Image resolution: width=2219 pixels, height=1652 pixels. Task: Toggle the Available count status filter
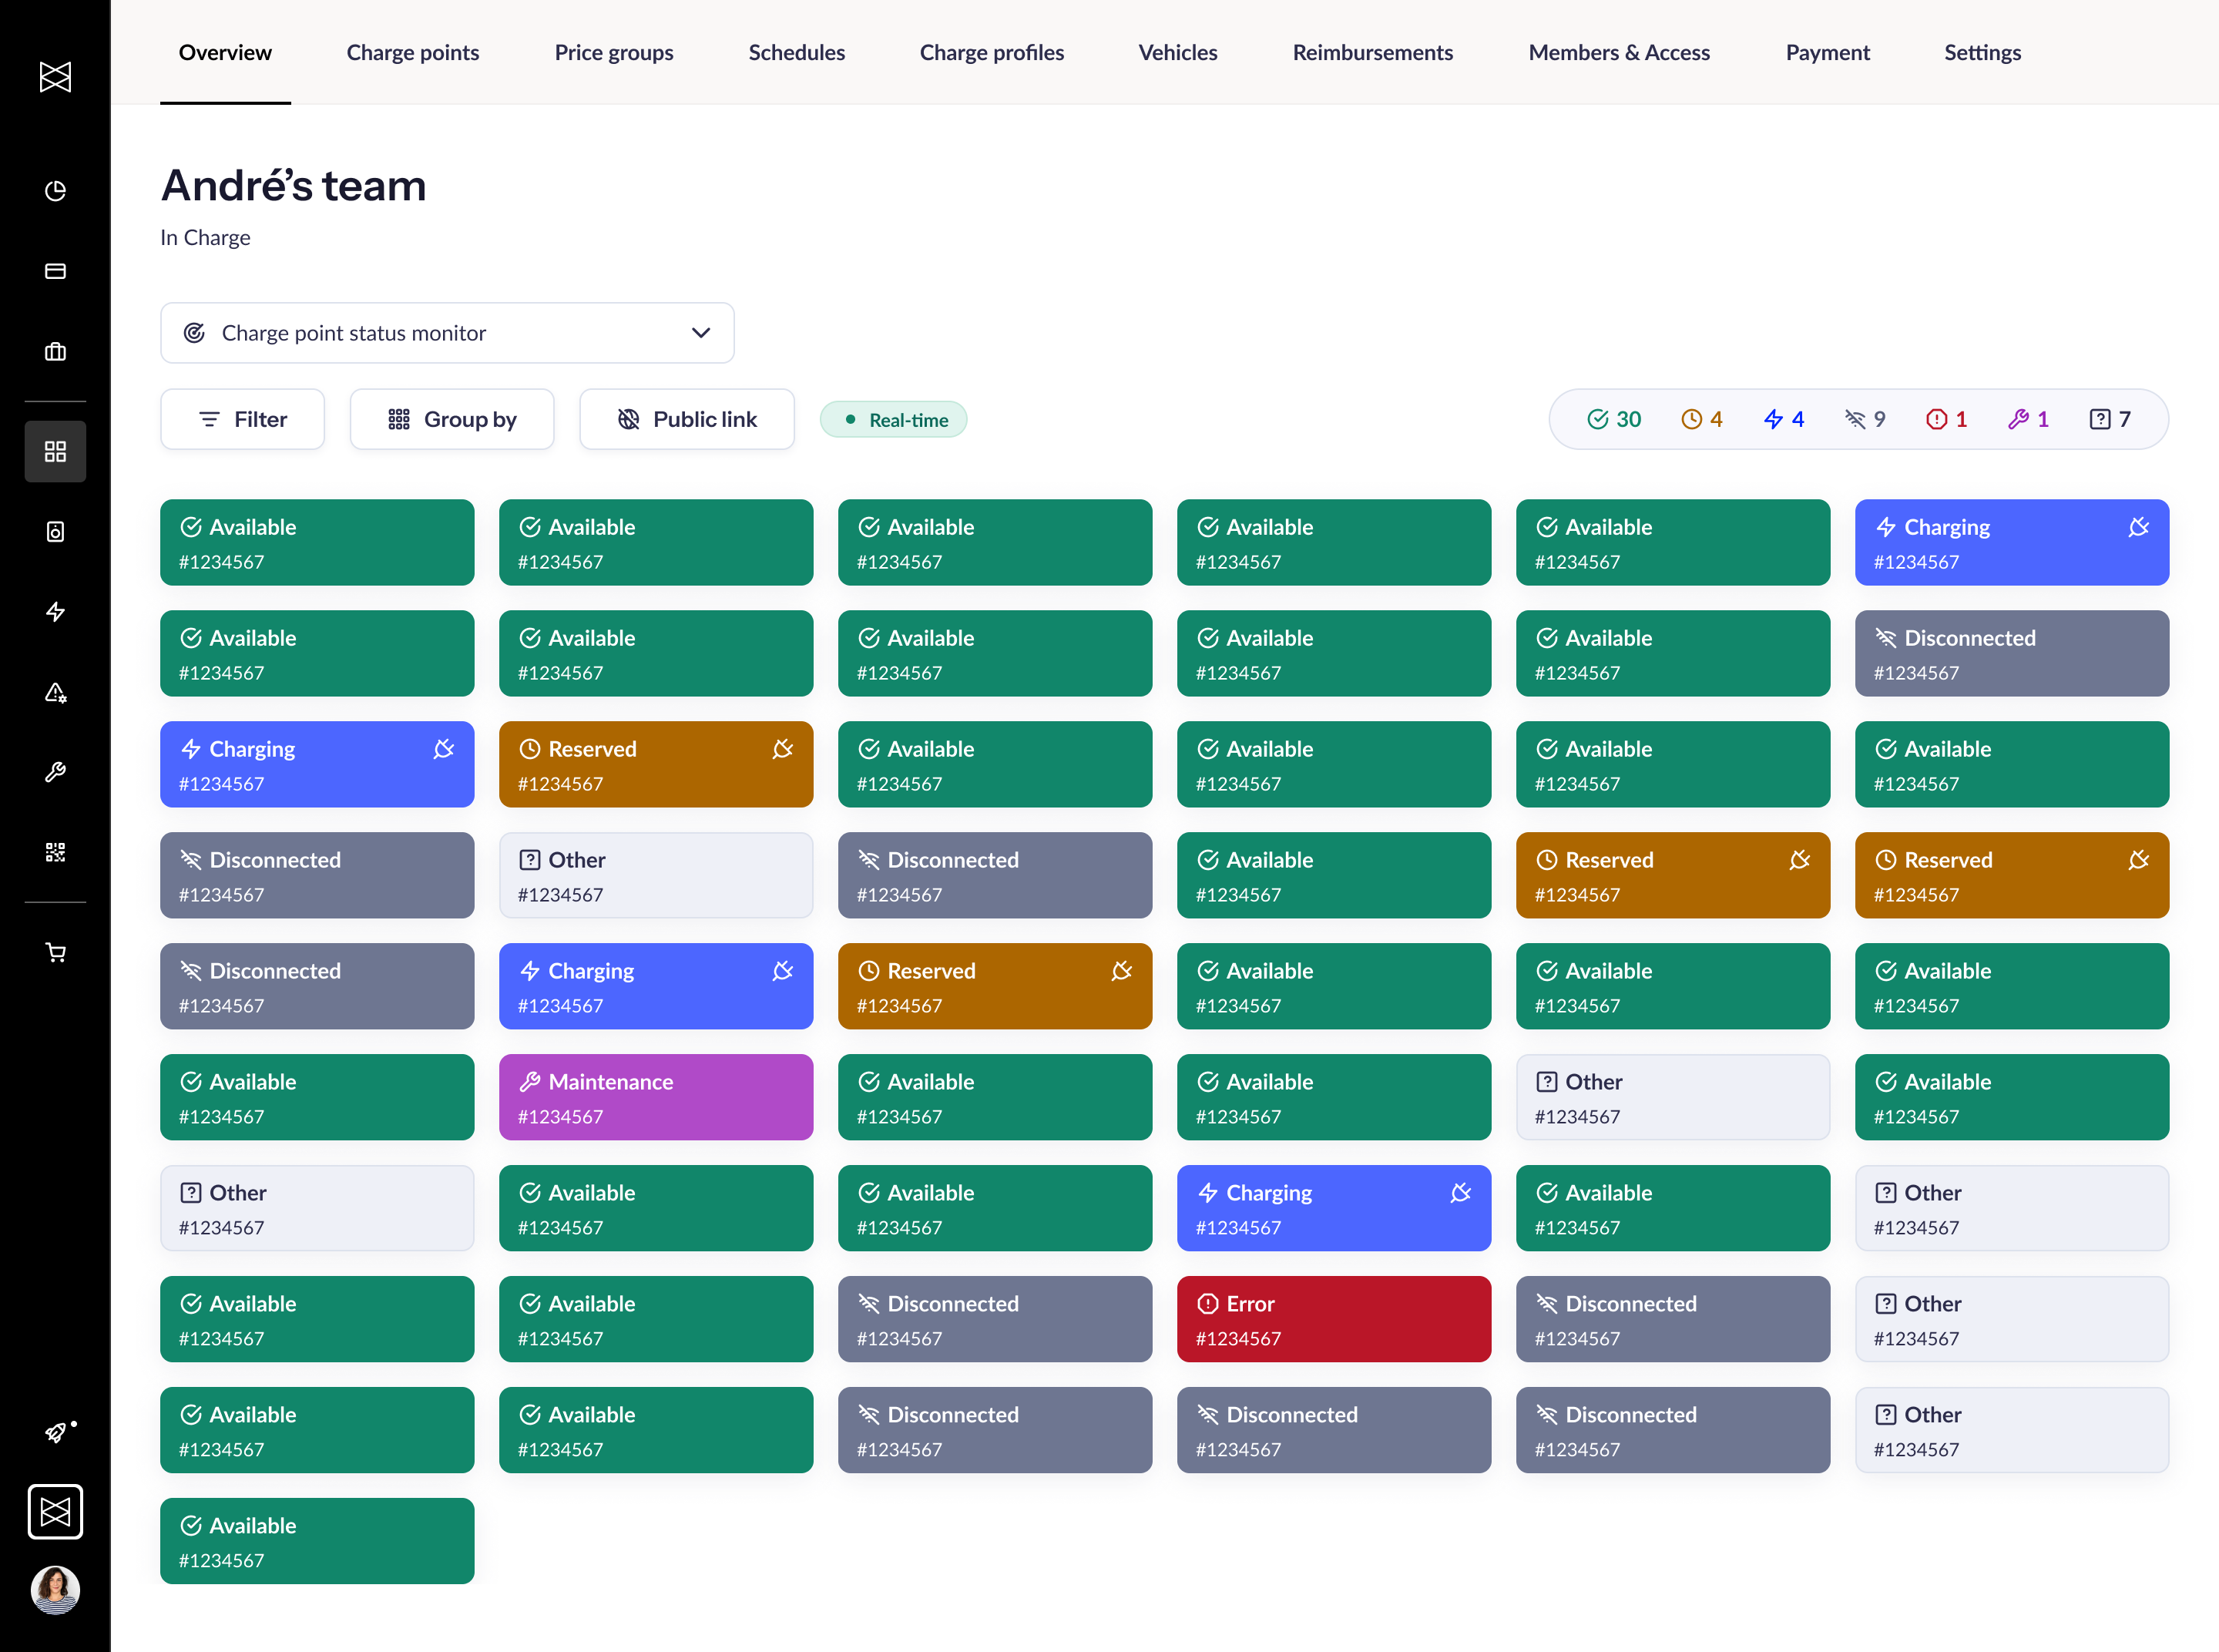tap(1613, 419)
